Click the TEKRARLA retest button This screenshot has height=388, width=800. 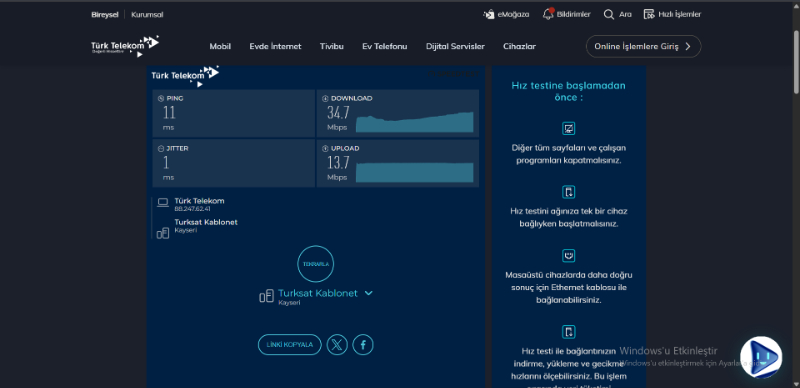click(316, 264)
